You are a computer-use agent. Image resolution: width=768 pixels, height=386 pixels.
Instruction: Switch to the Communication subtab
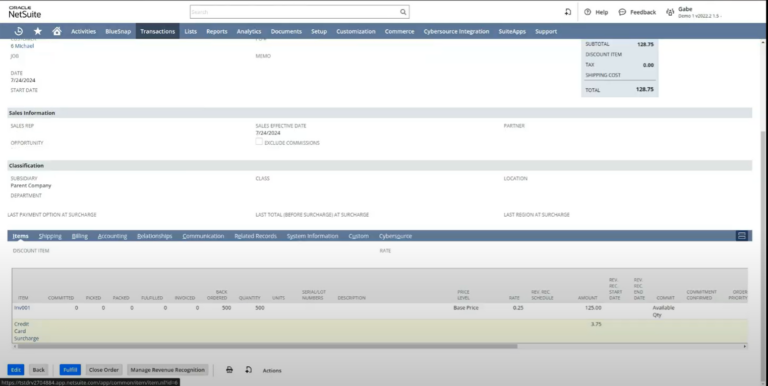(x=203, y=236)
